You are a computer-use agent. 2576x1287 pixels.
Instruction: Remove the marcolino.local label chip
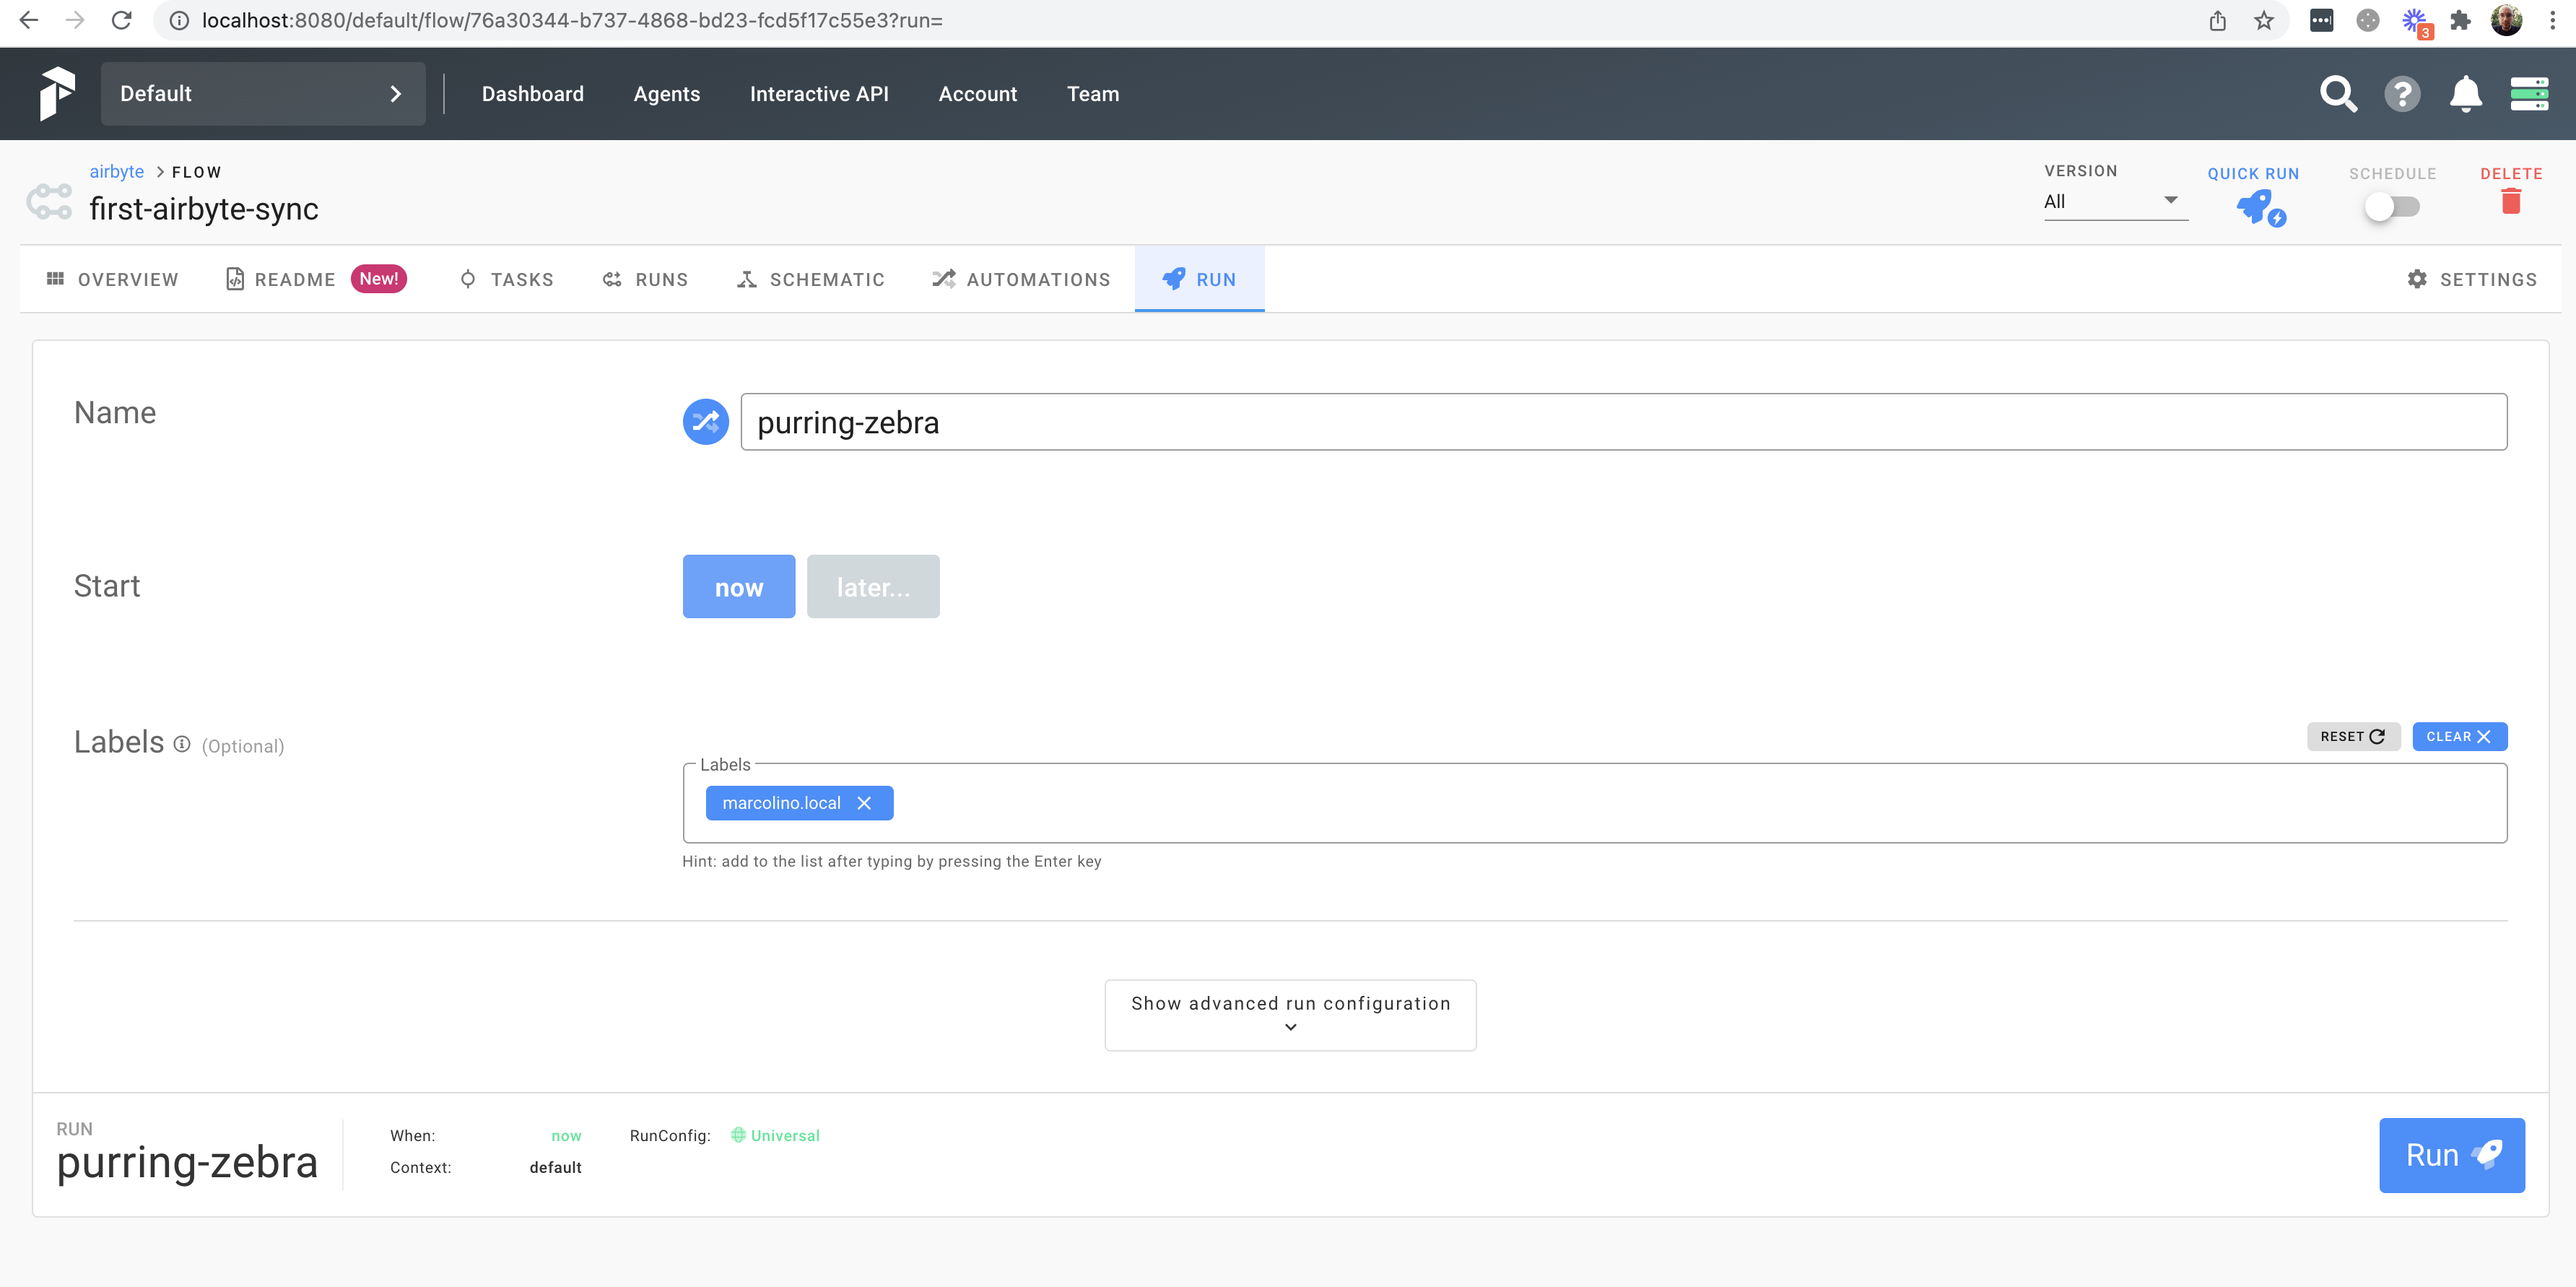[864, 803]
